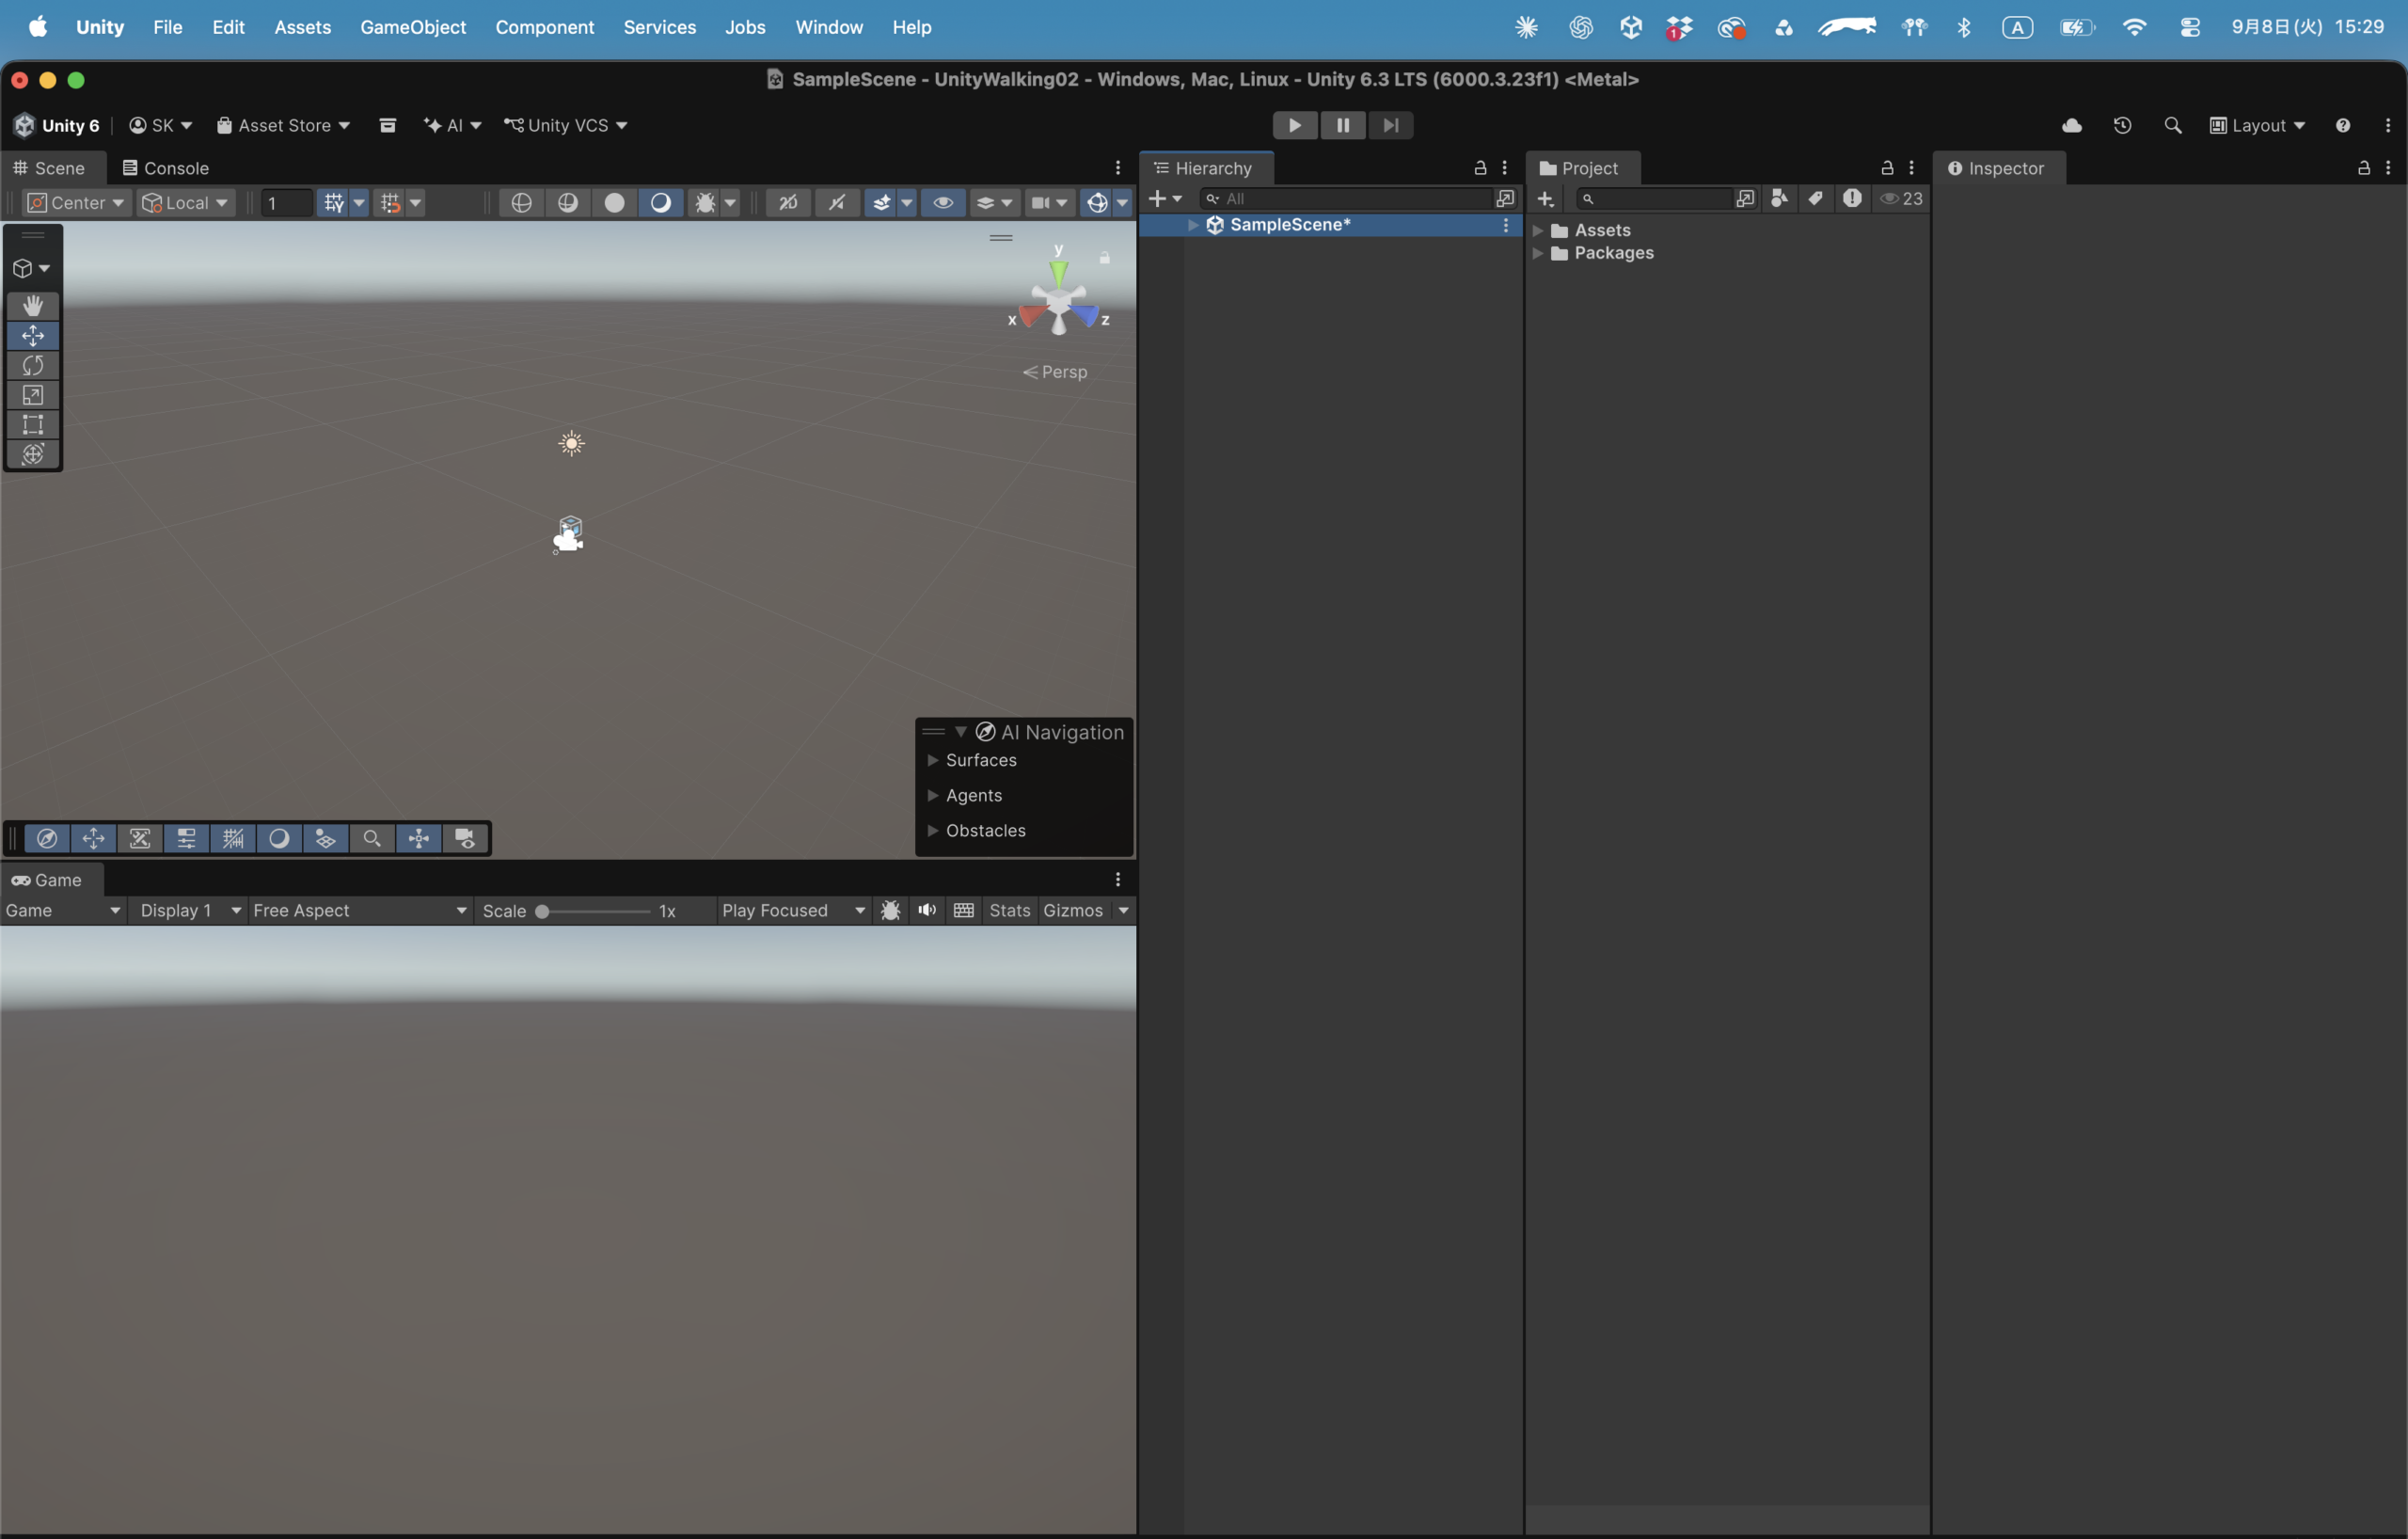This screenshot has width=2408, height=1539.
Task: Expand Agents in AI Navigation overlay
Action: click(x=933, y=795)
